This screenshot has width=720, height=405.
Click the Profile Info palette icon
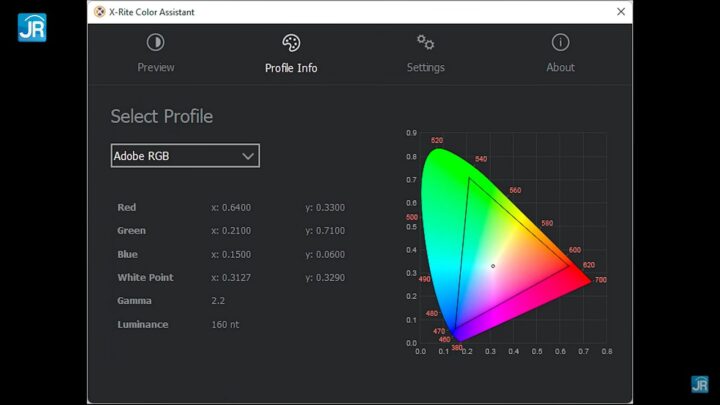click(291, 42)
